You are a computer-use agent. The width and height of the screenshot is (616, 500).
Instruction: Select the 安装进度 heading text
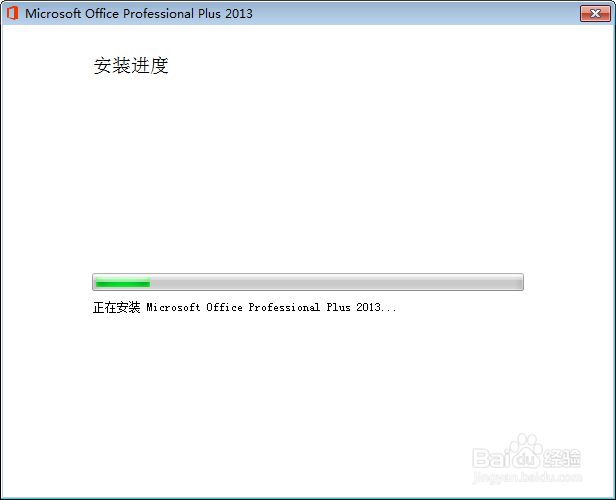click(x=131, y=66)
